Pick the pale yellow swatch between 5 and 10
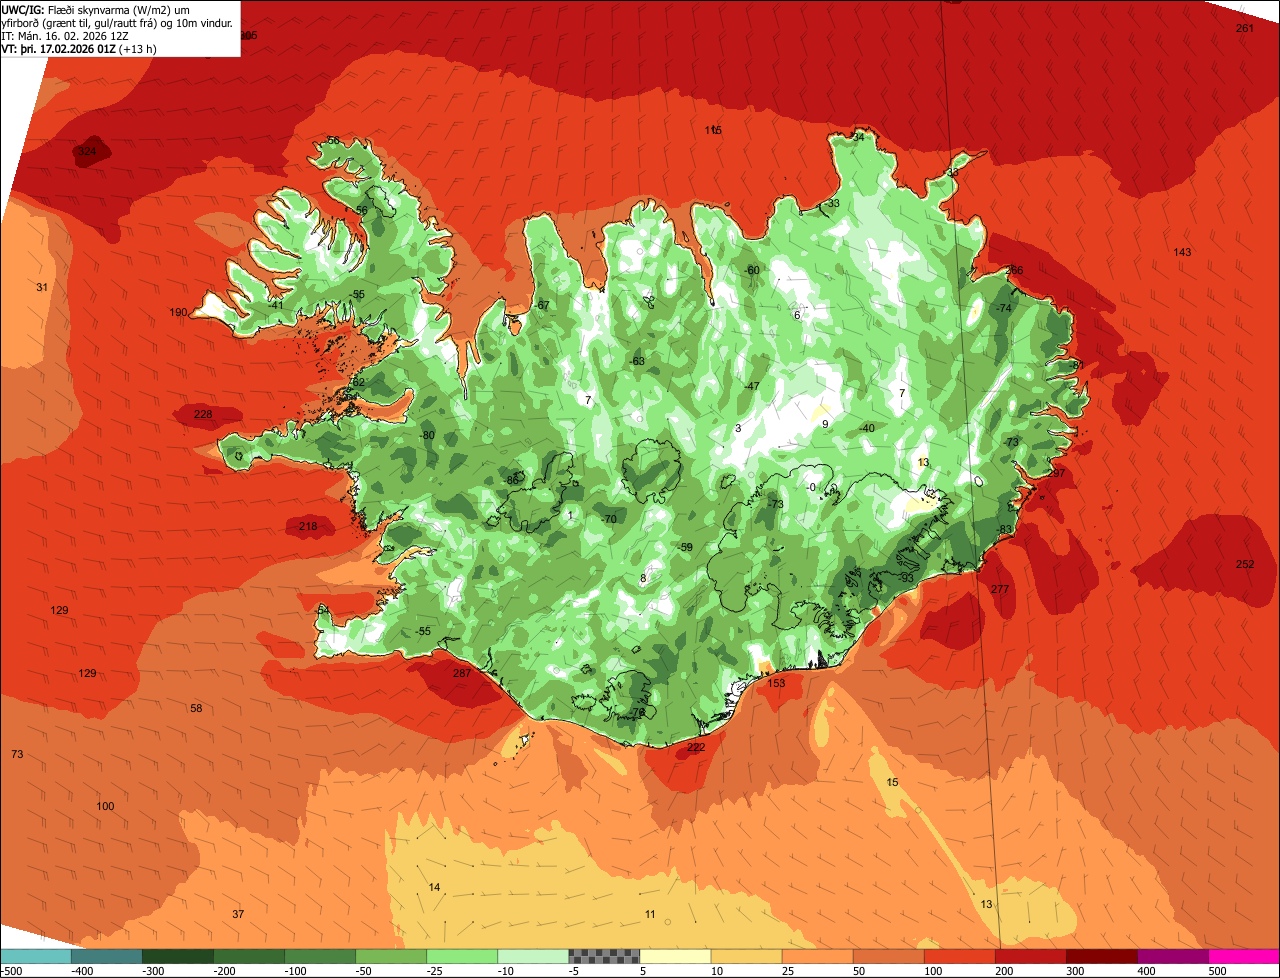Viewport: 1280px width, 978px height. [x=675, y=956]
